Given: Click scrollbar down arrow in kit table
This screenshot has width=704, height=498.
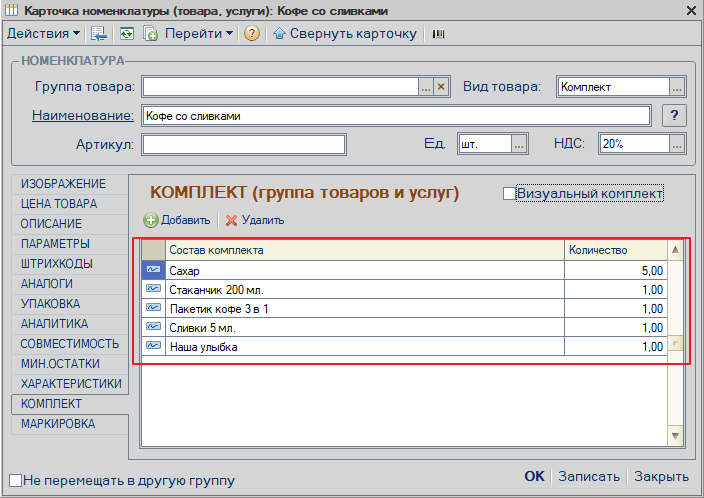Looking at the screenshot, I should [675, 436].
